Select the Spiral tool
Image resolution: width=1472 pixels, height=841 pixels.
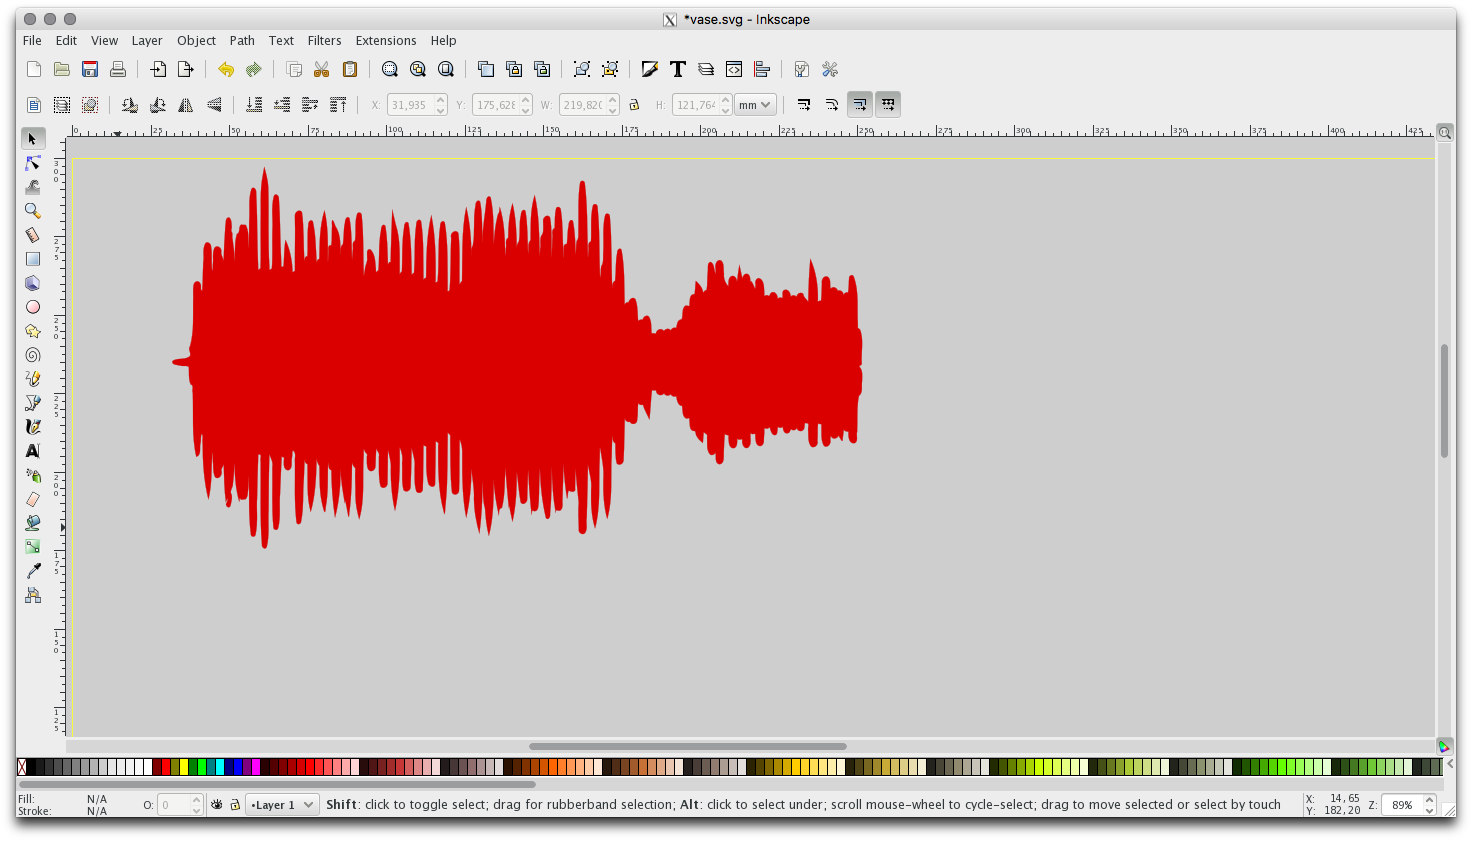(x=33, y=355)
